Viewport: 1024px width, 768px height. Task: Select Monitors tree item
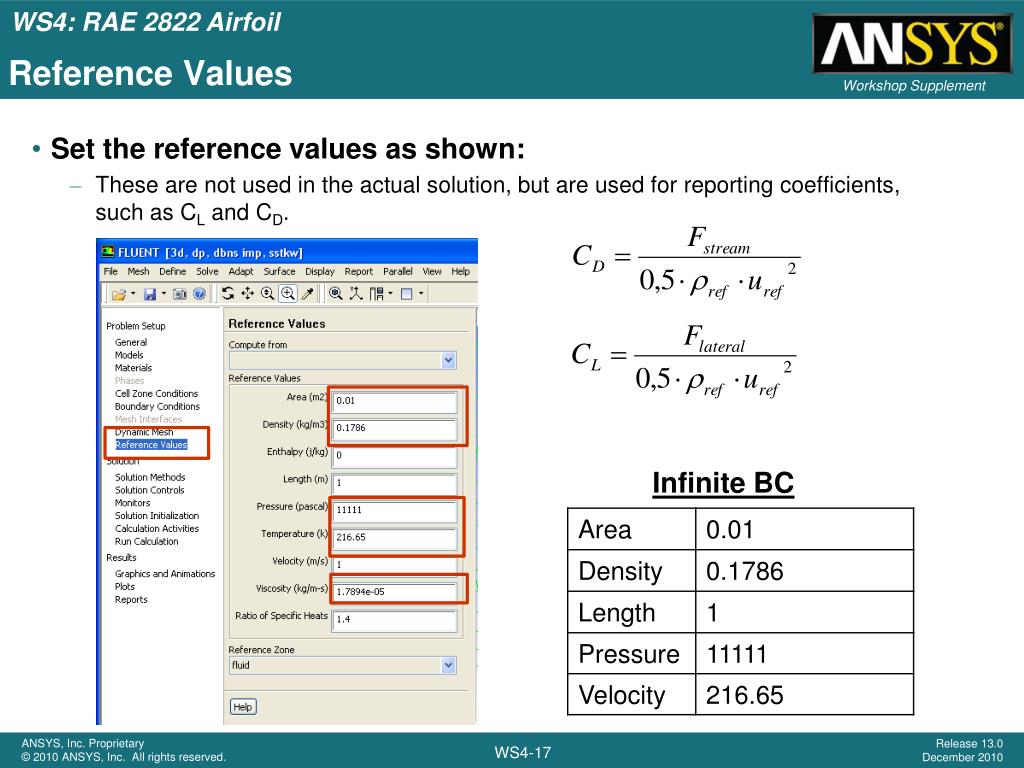tap(133, 503)
